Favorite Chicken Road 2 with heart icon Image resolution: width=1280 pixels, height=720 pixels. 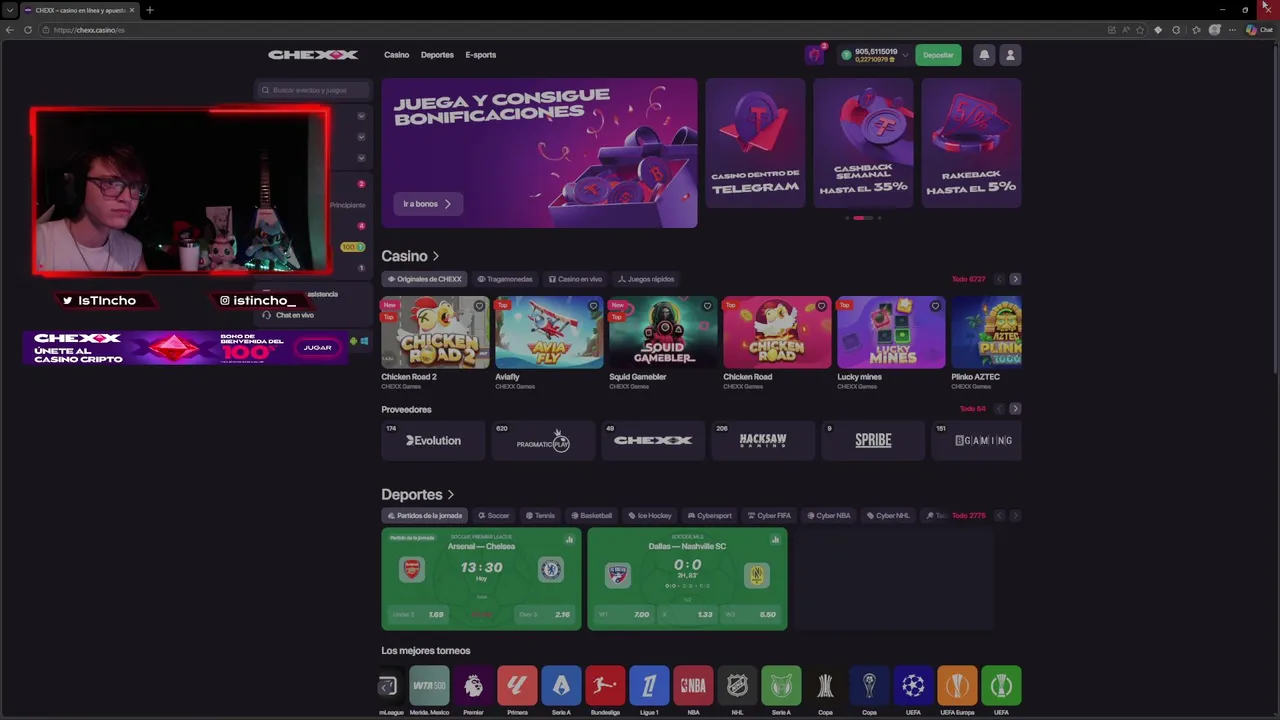[479, 306]
